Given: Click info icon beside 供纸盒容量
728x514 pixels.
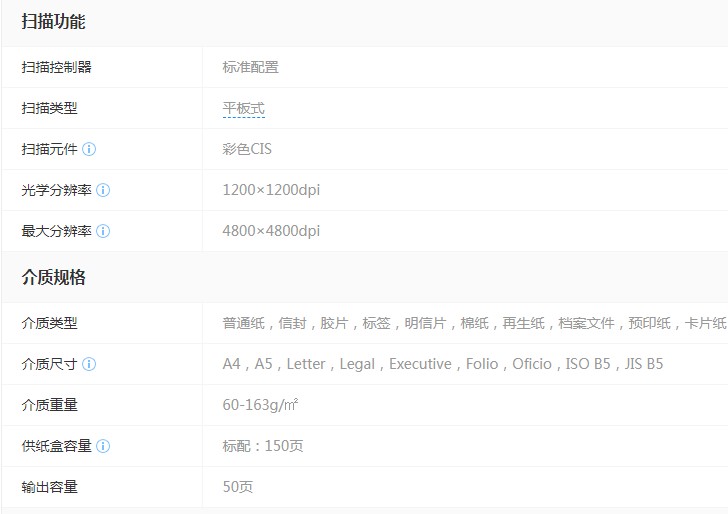Looking at the screenshot, I should coord(103,446).
